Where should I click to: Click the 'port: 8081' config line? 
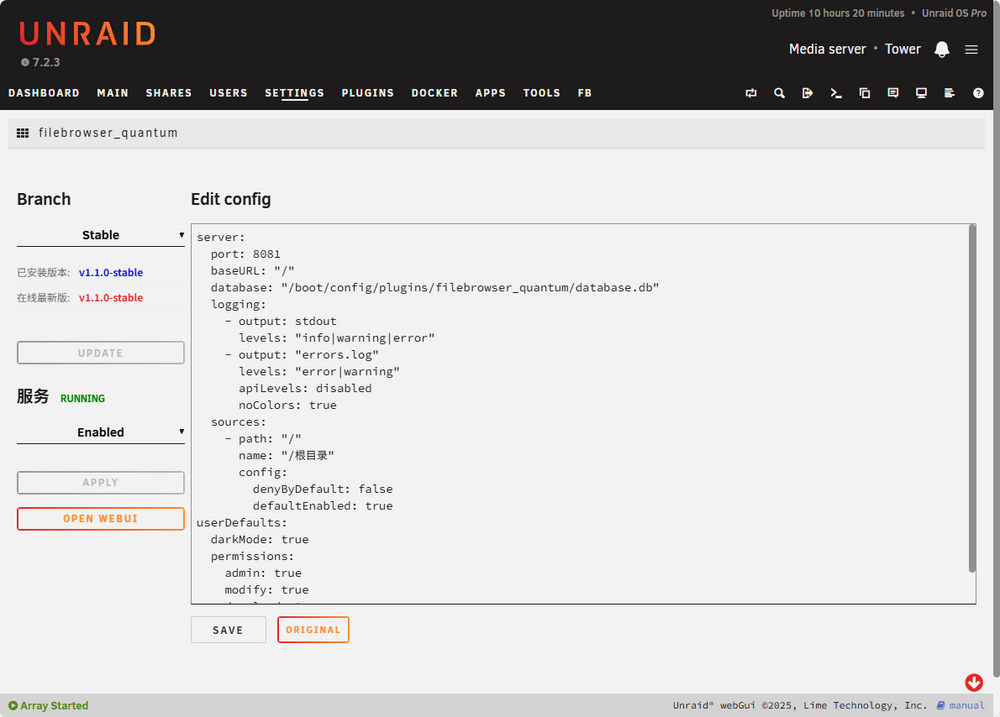pos(246,254)
